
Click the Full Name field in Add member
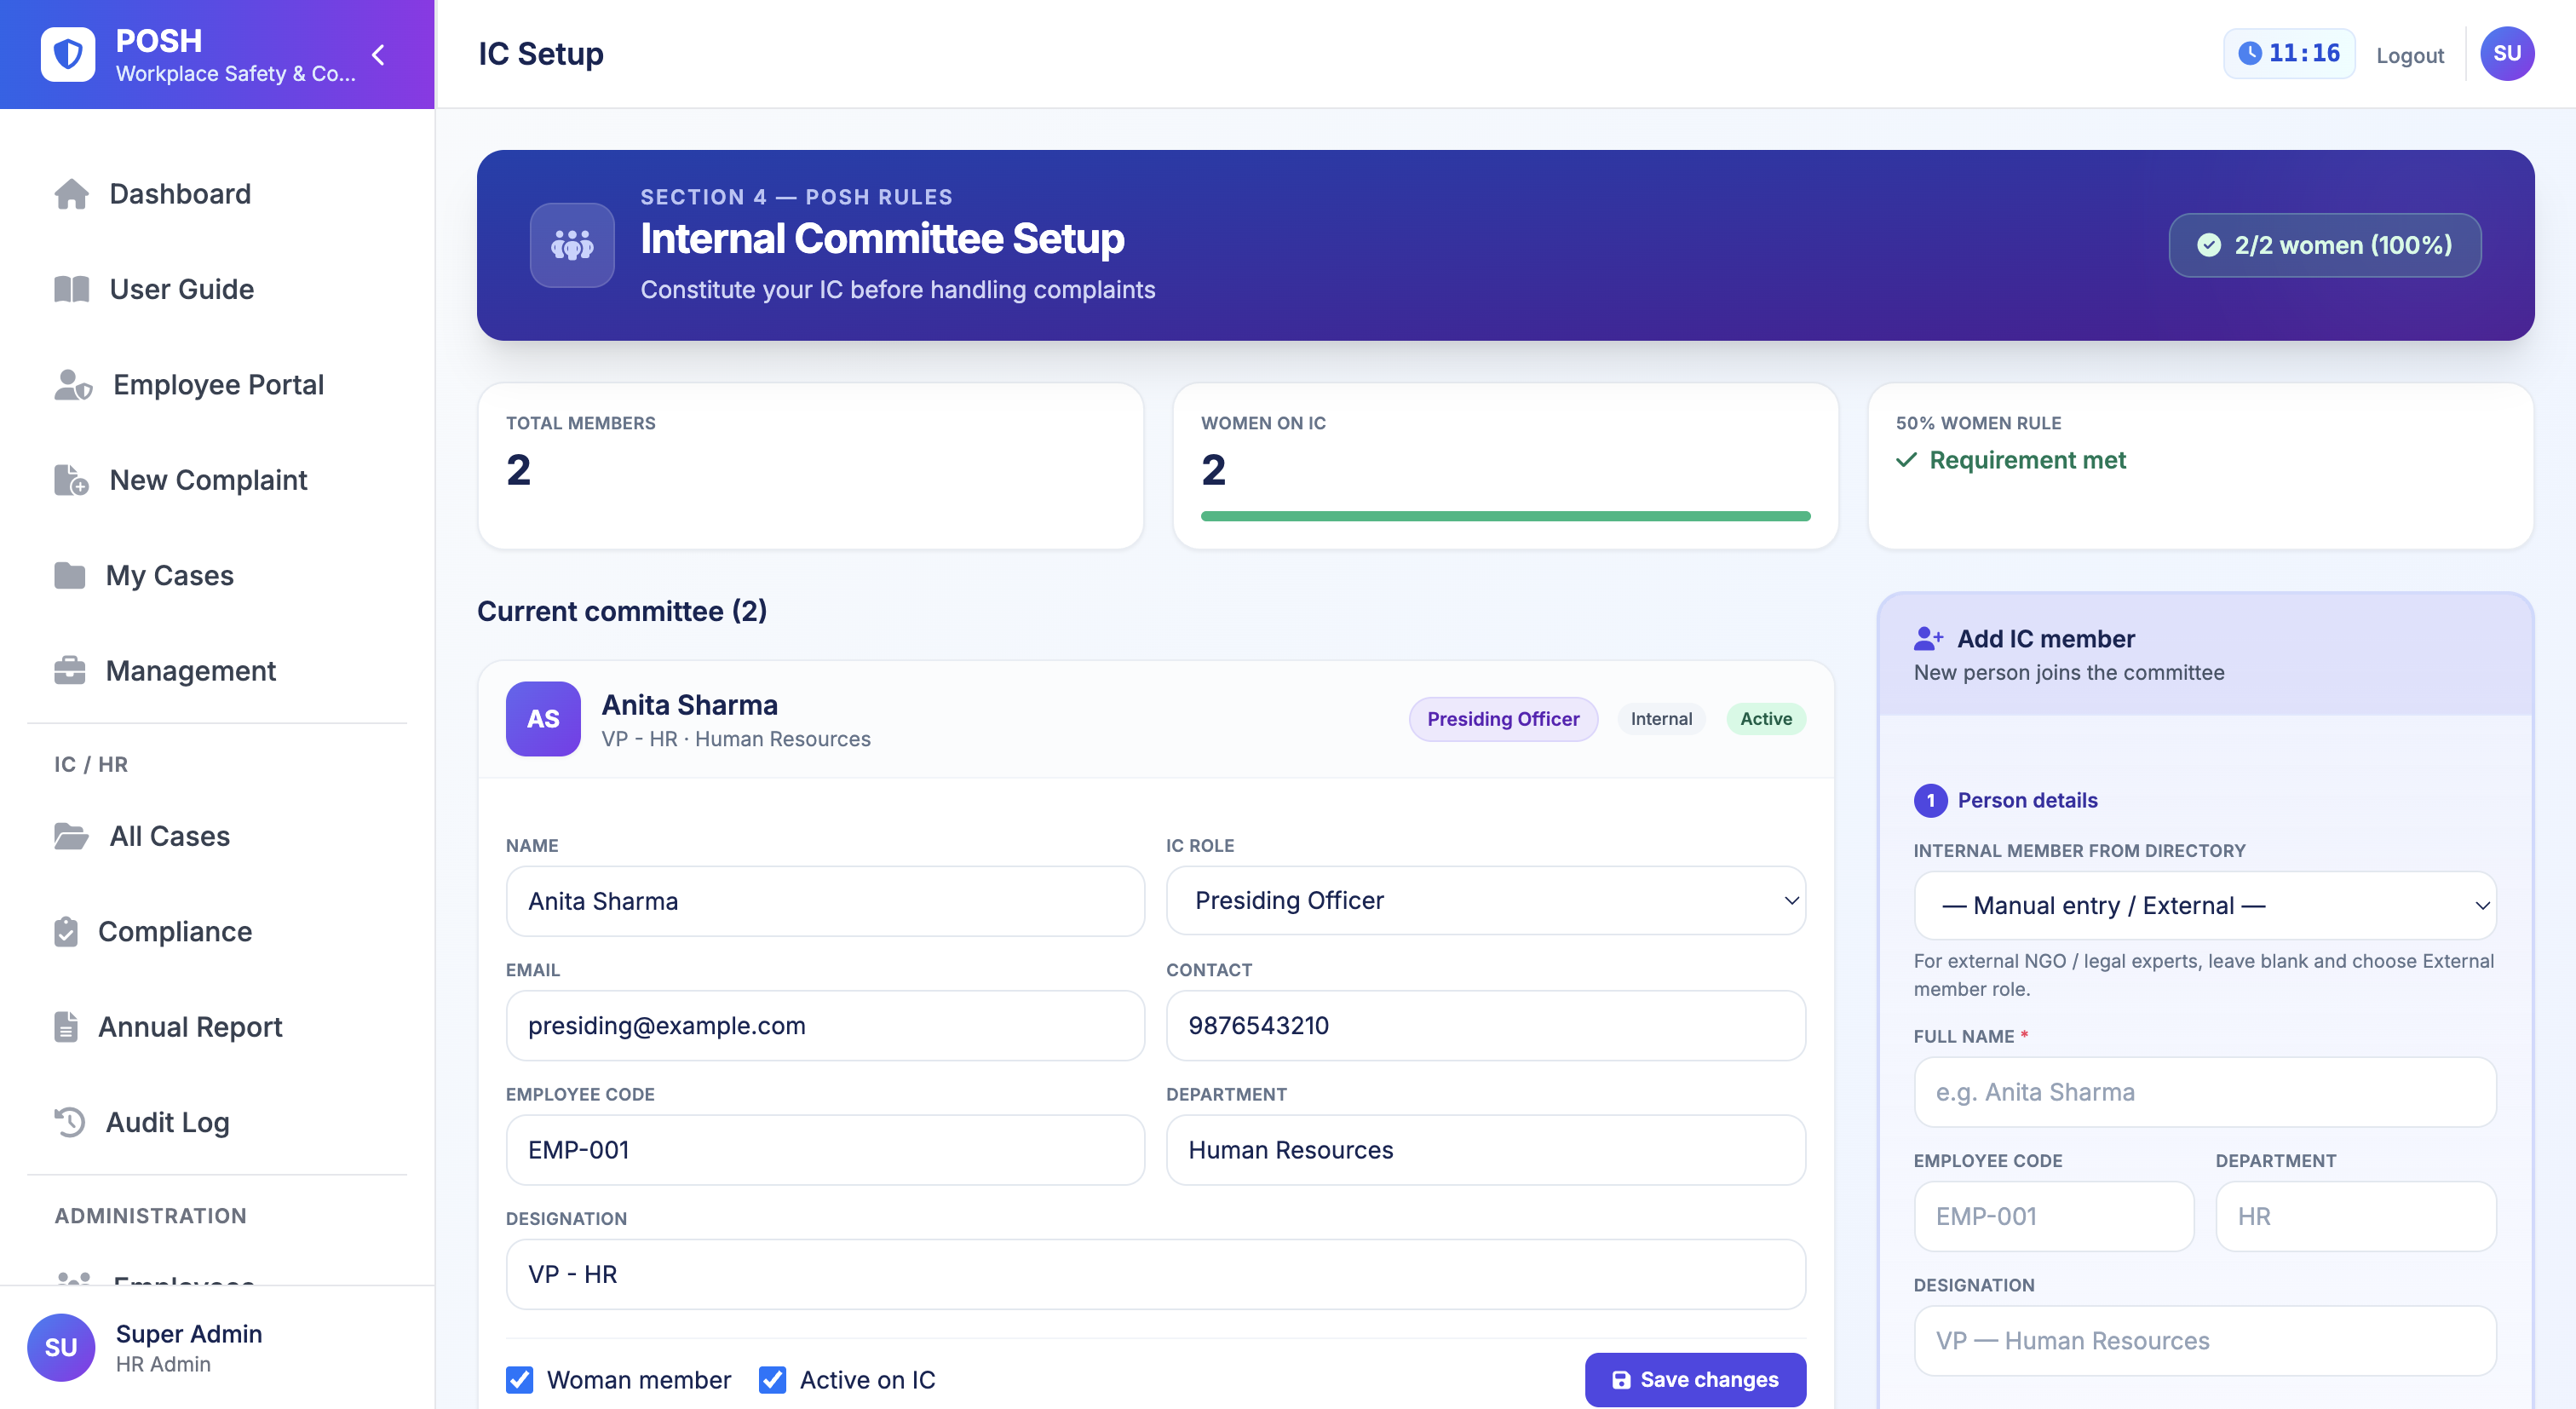2204,1092
